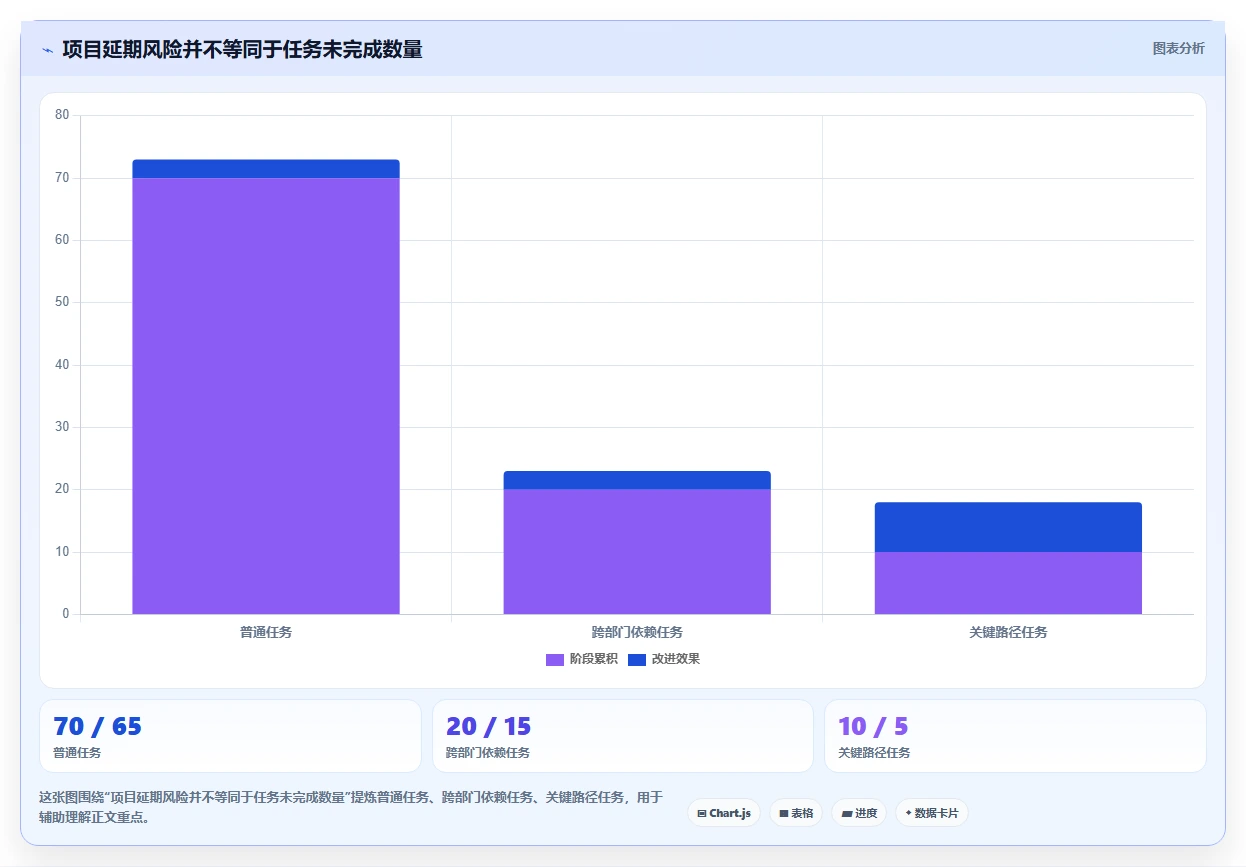Click the blue top segment of 跨部门依赖任务 bar
Image resolution: width=1246 pixels, height=867 pixels.
click(x=637, y=480)
